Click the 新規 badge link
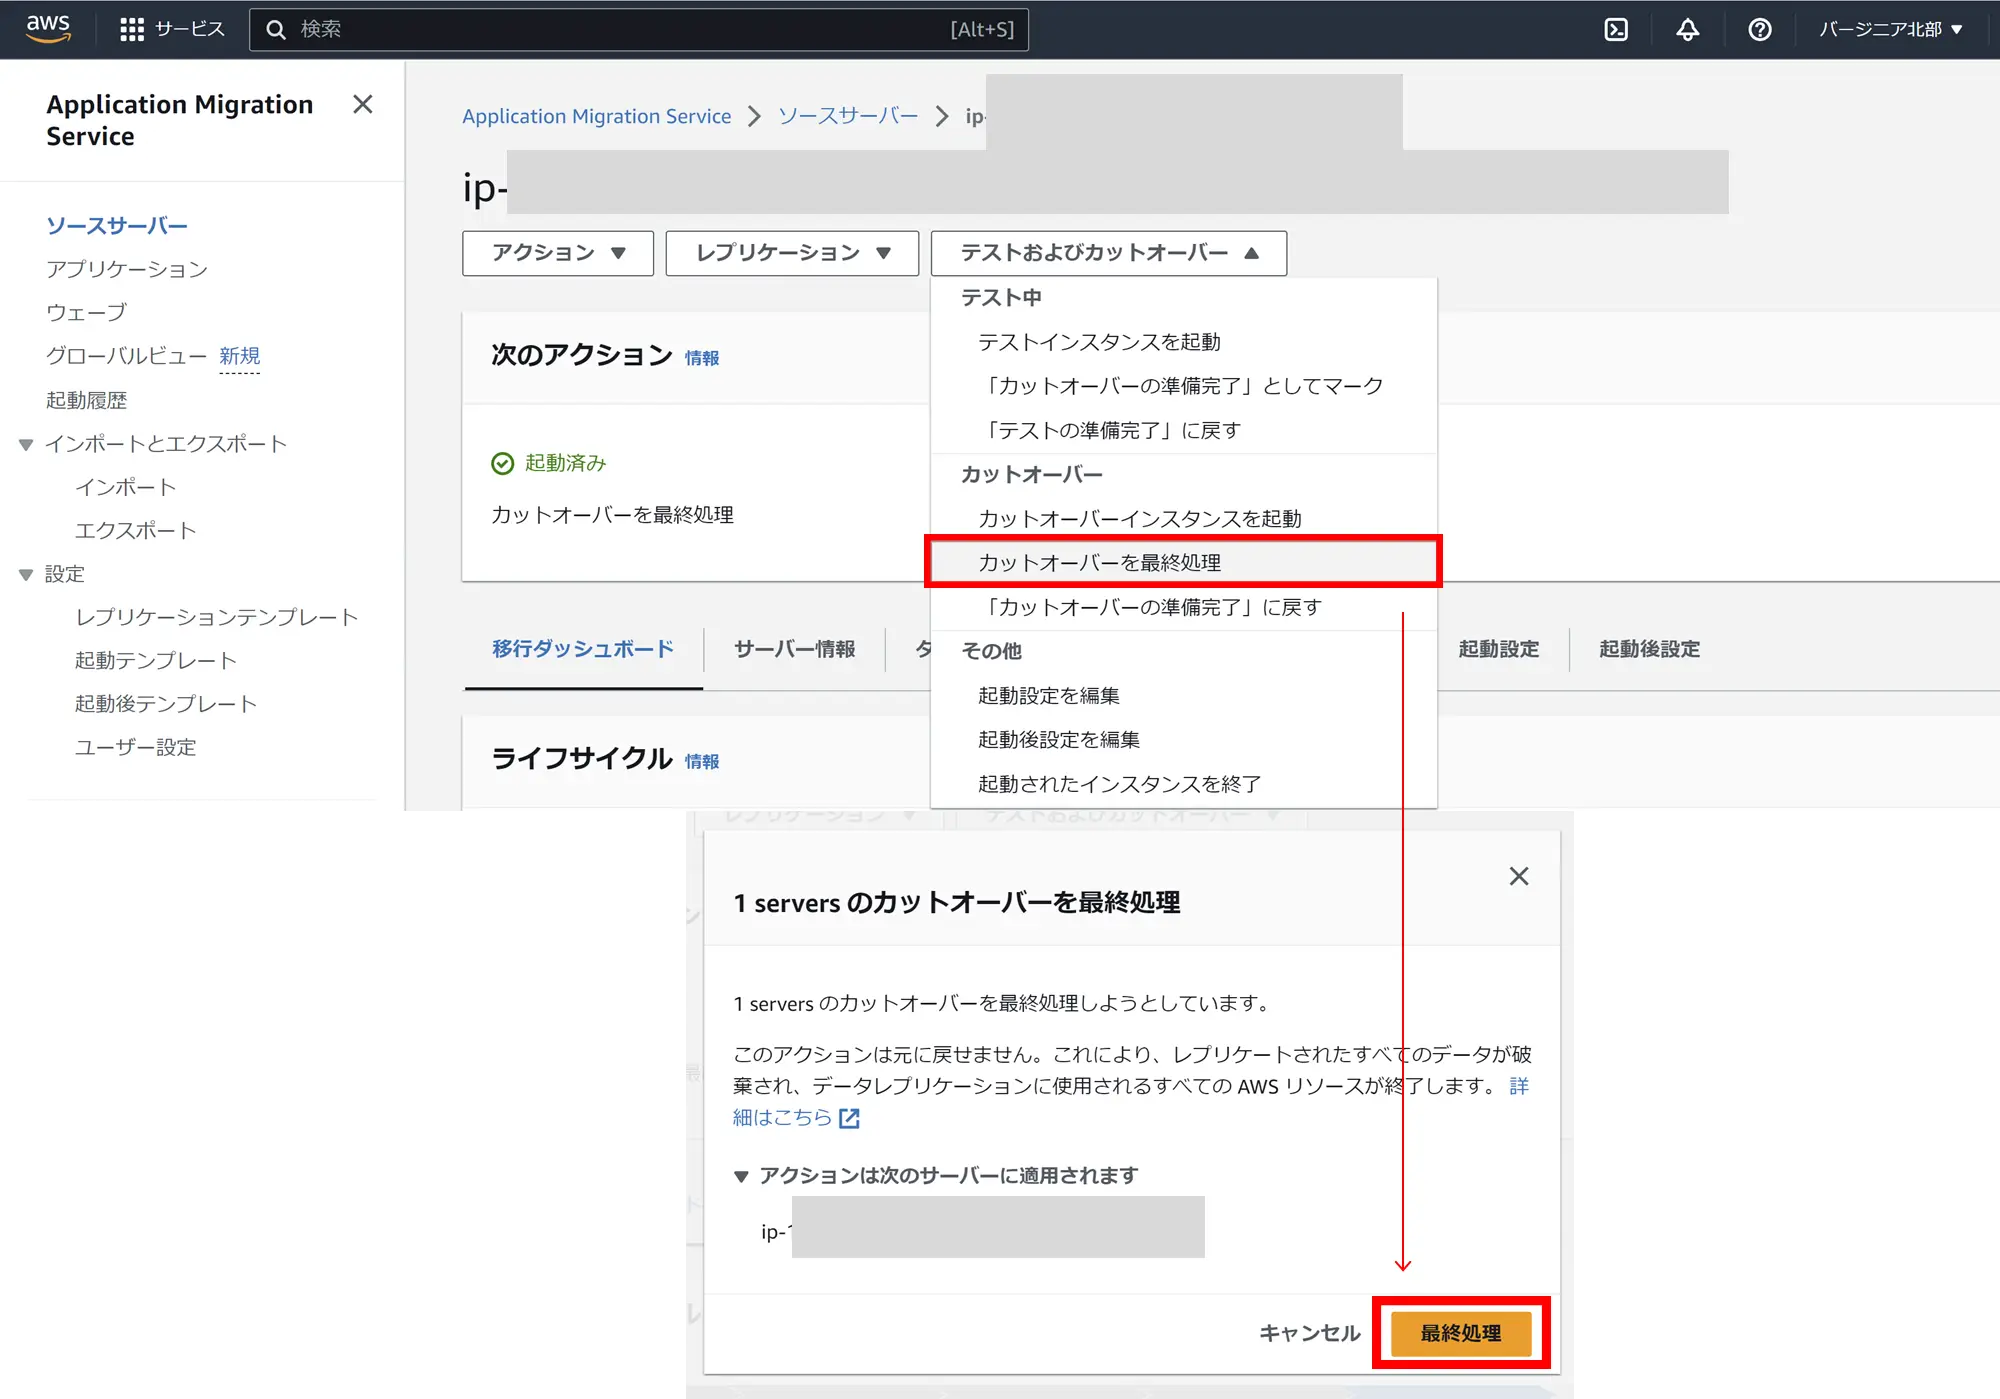Viewport: 2000px width, 1399px height. pos(240,355)
